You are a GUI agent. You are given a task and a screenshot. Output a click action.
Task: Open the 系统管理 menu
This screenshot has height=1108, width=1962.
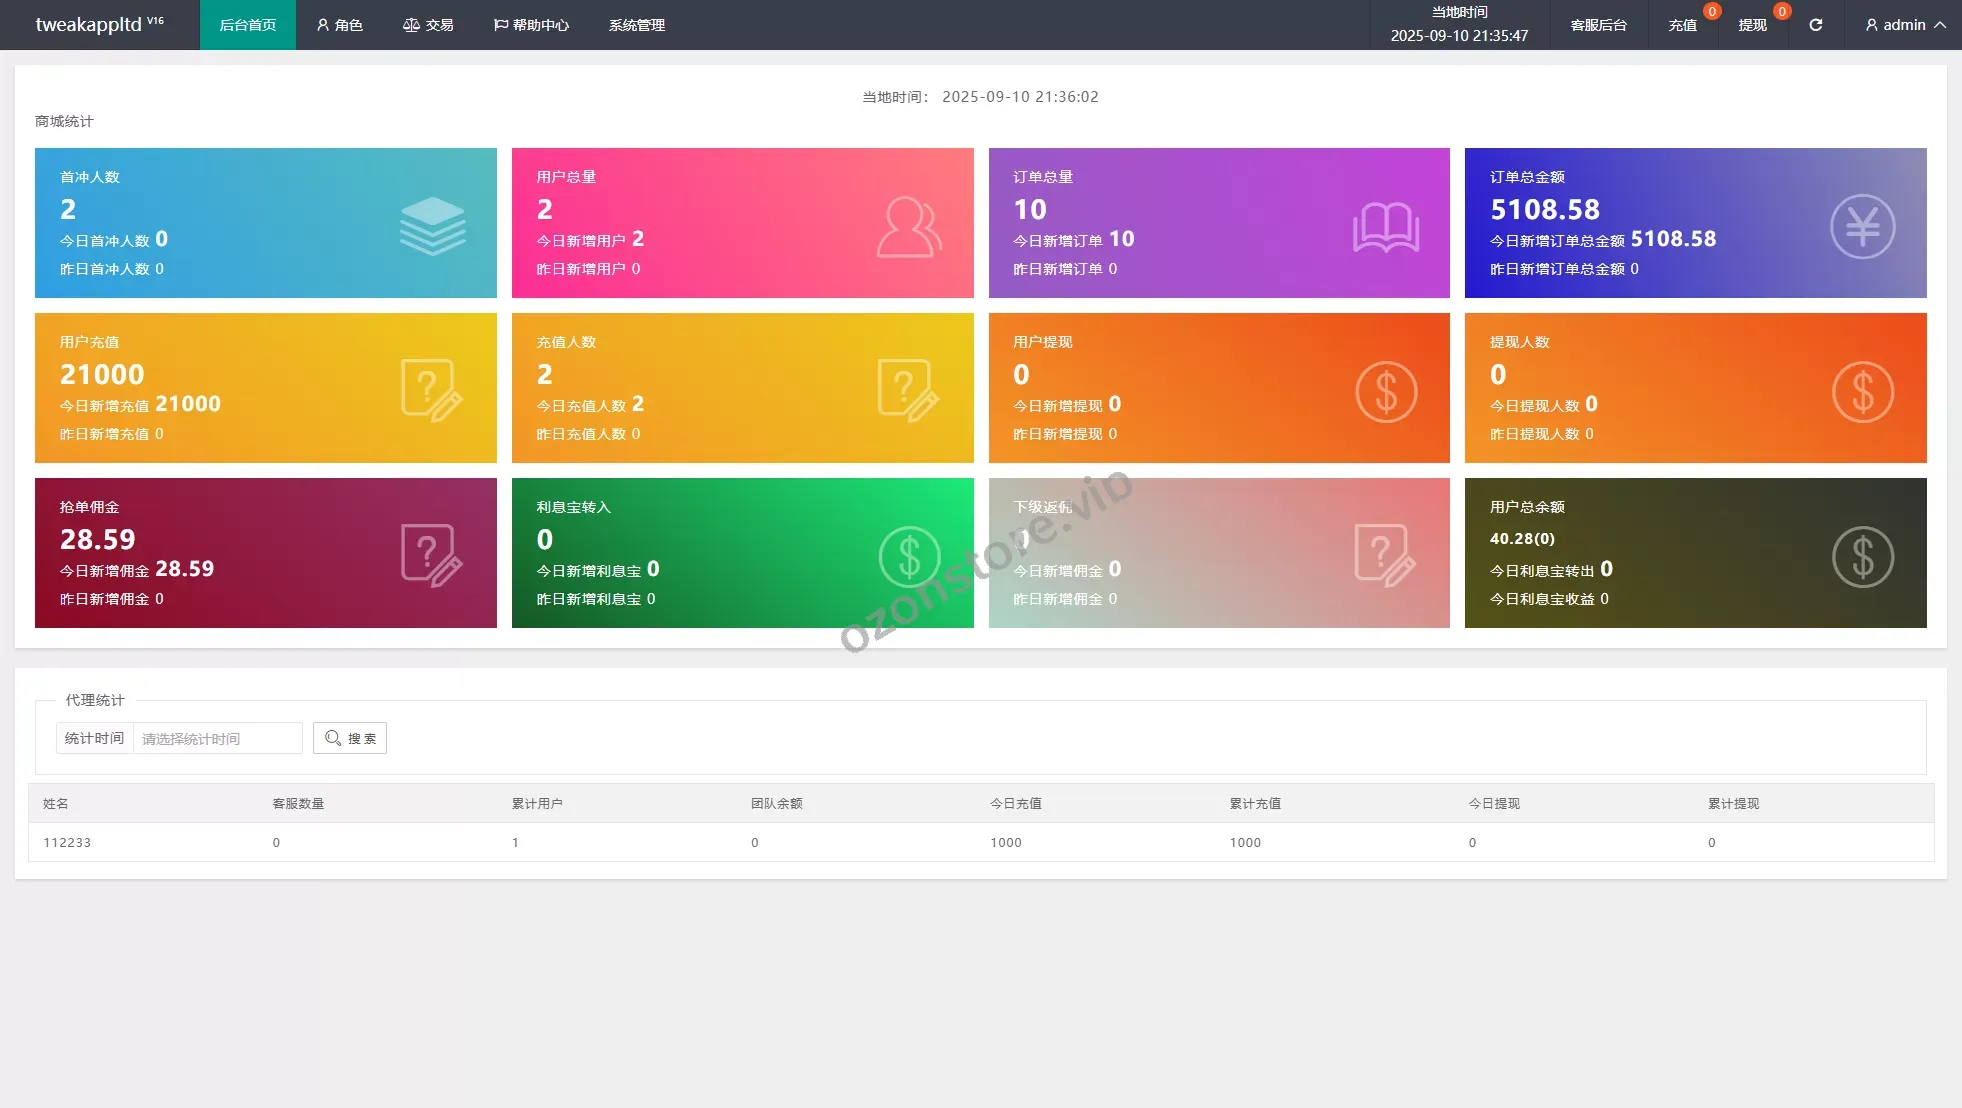click(637, 25)
